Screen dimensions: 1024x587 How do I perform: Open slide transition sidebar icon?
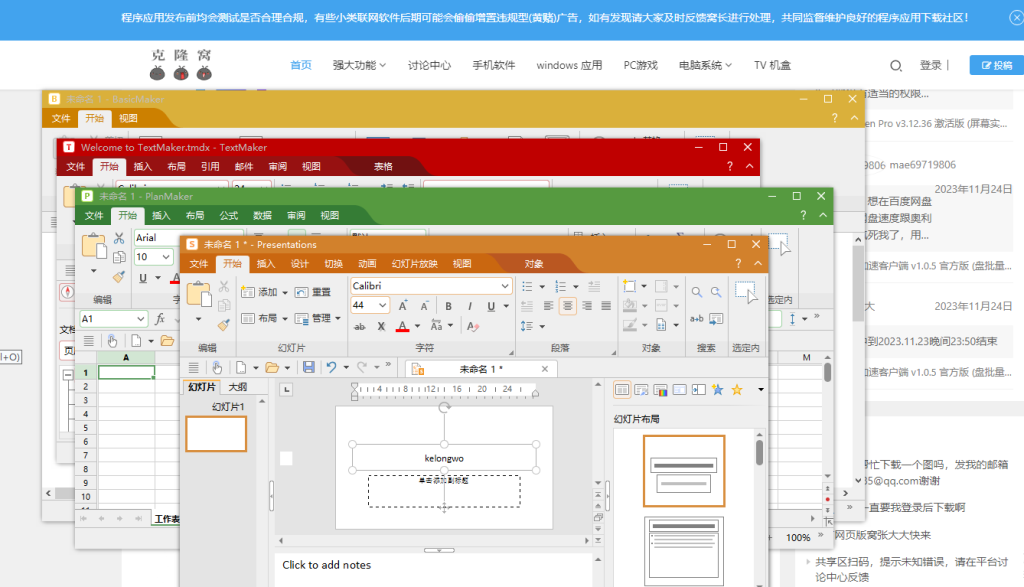(x=698, y=390)
